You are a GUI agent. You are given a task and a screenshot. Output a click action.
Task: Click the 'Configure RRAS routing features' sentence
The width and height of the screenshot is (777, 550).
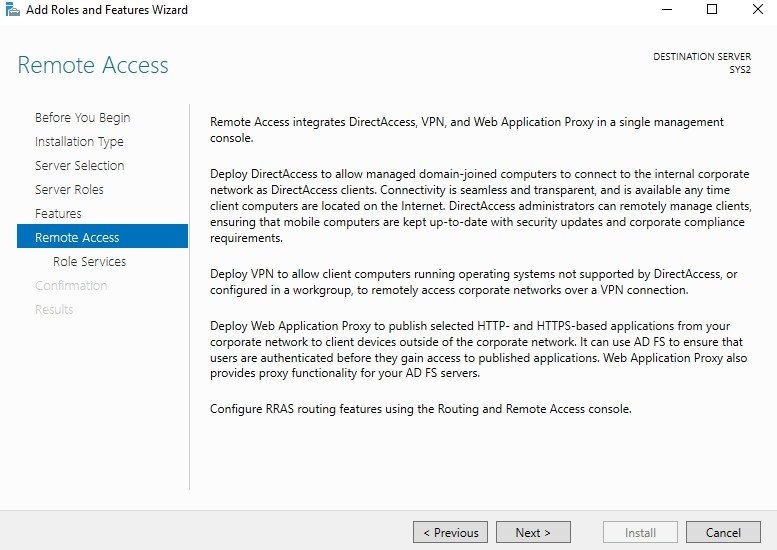pos(421,409)
